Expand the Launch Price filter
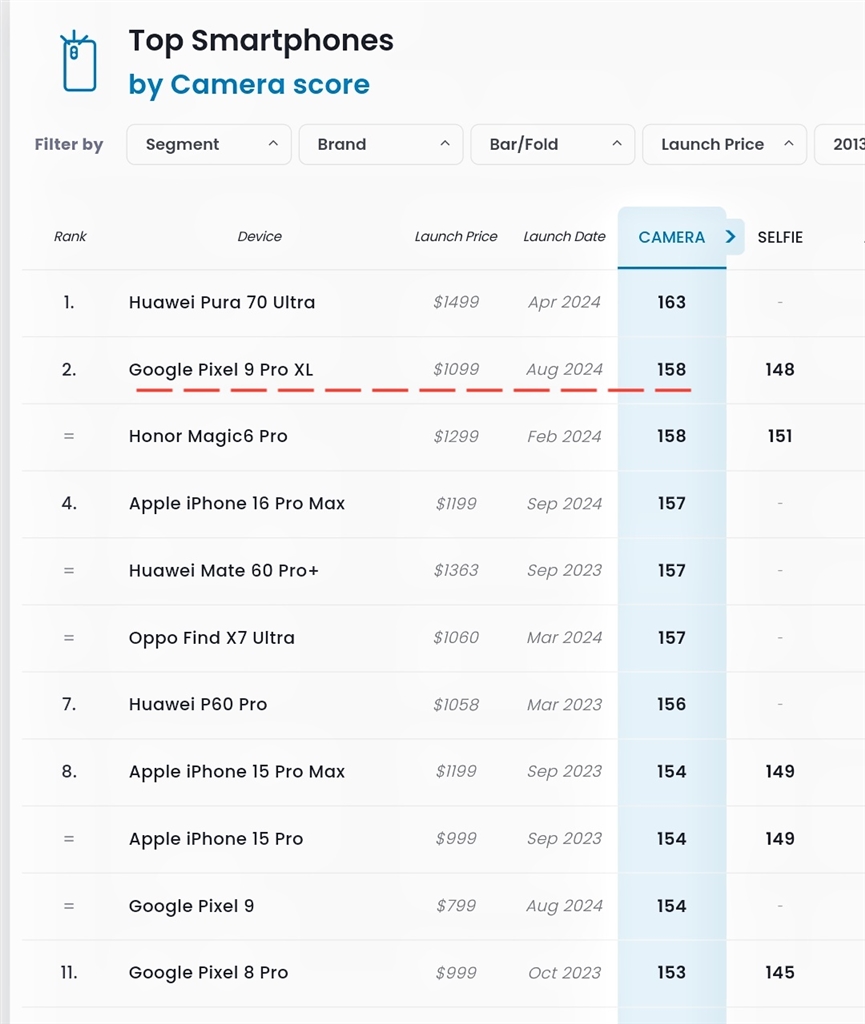The height and width of the screenshot is (1024, 865). (725, 144)
